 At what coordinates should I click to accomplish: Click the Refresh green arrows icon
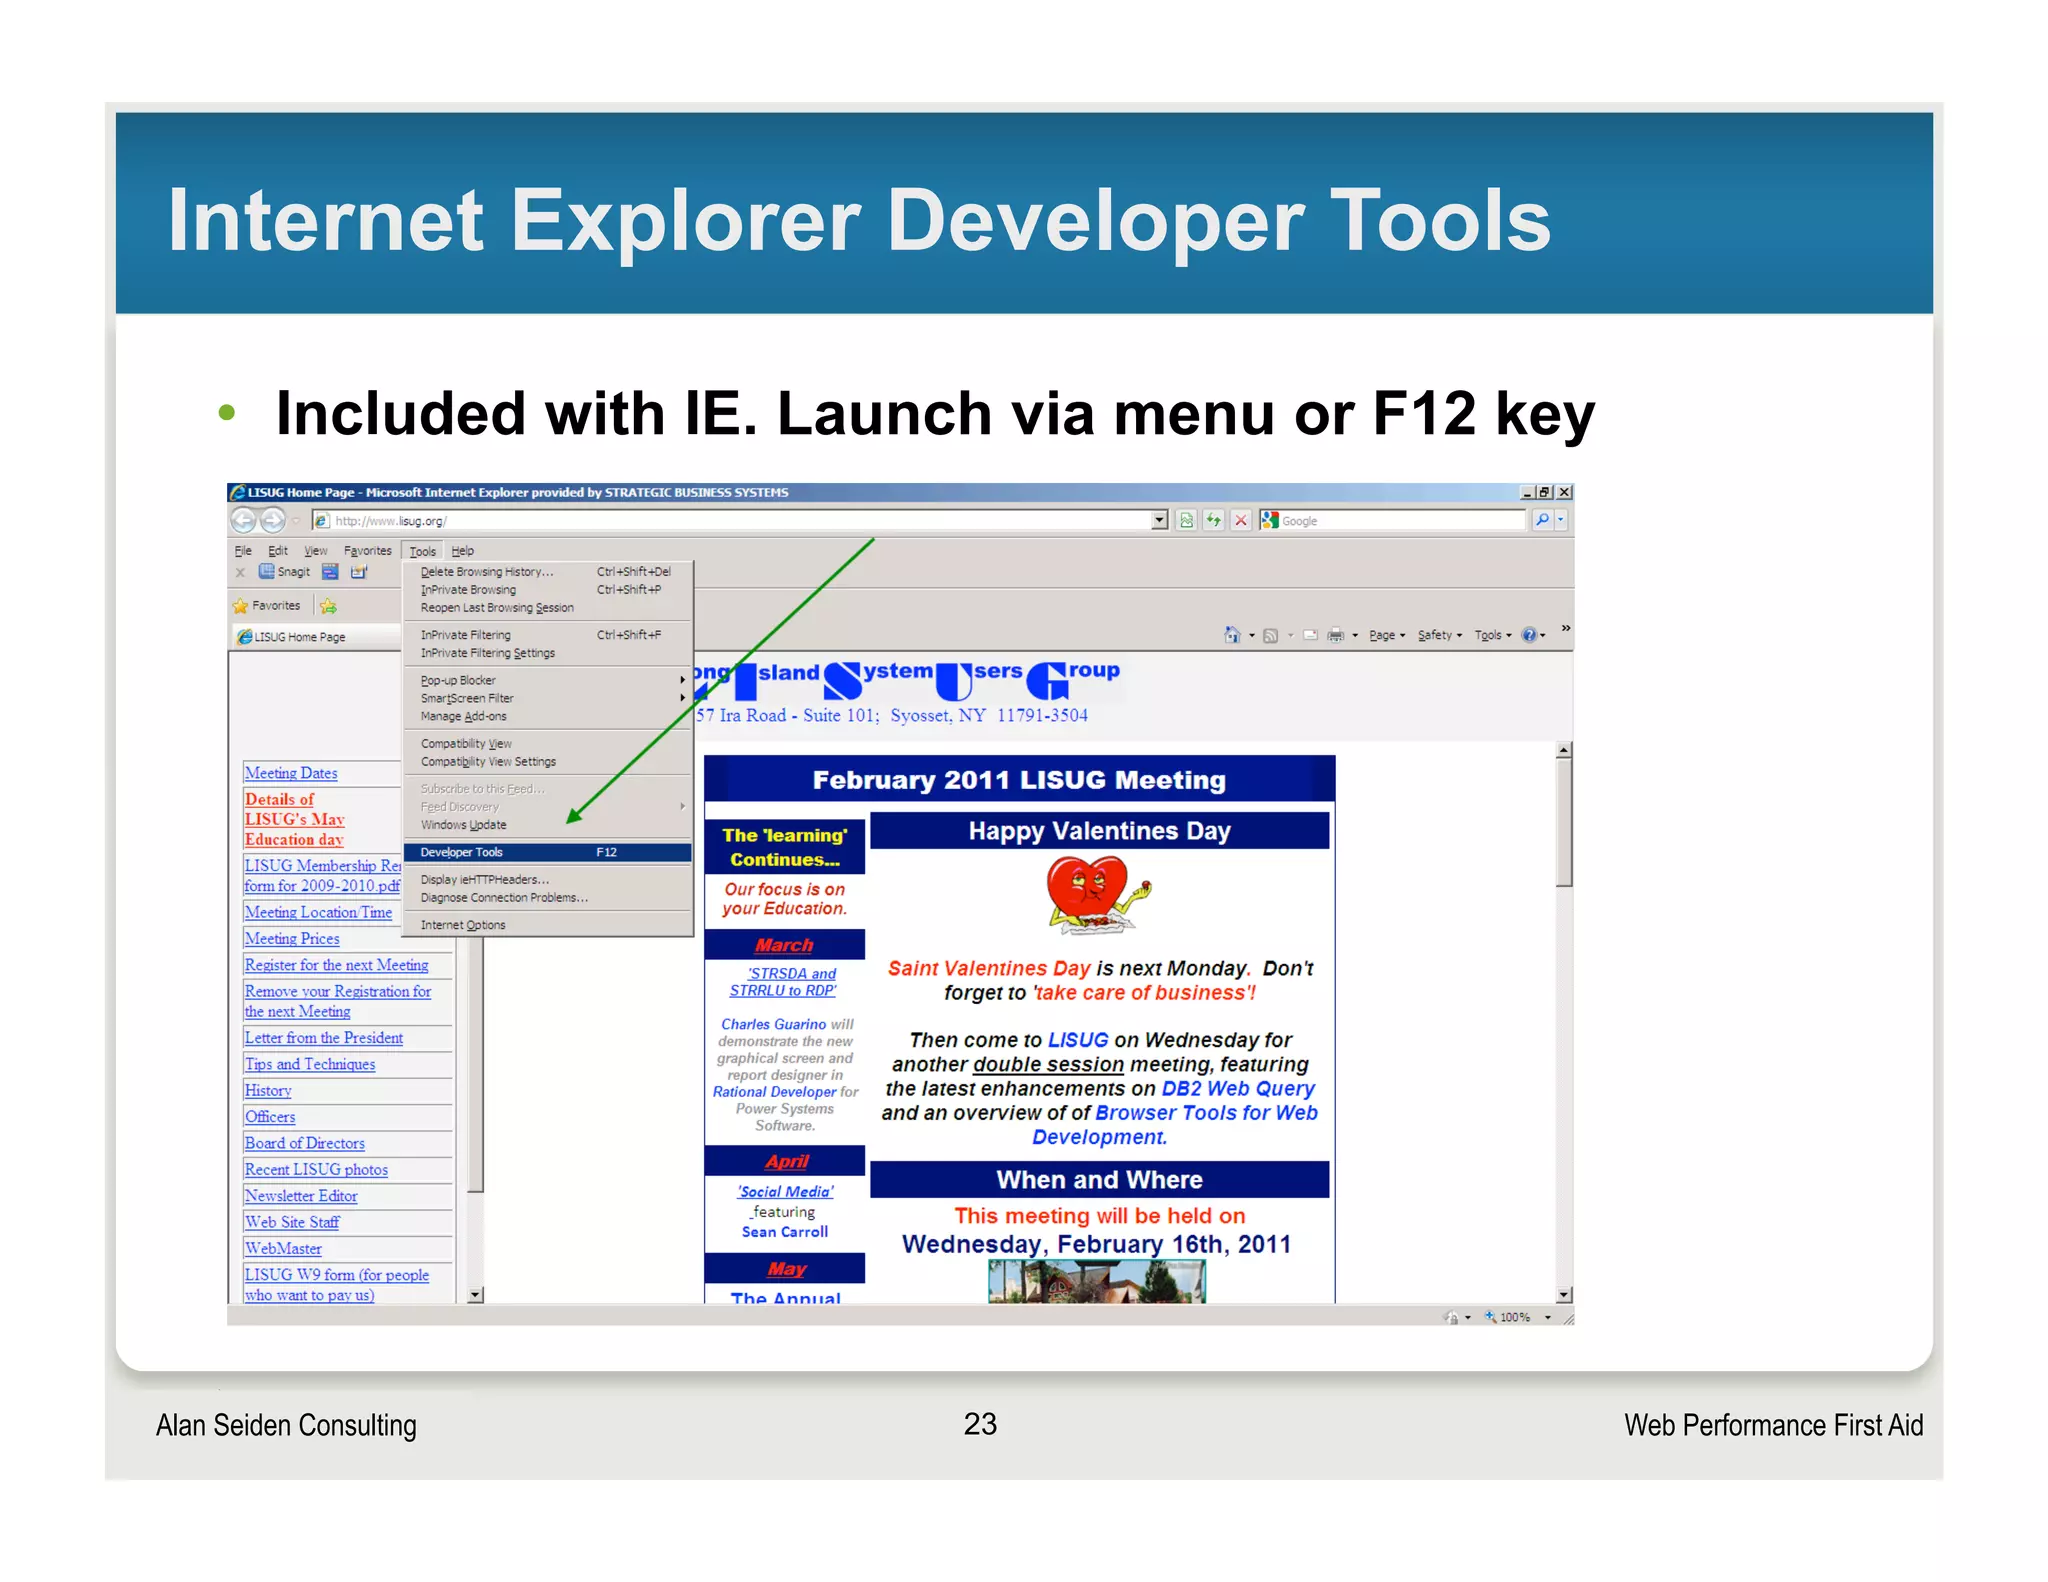[1213, 520]
